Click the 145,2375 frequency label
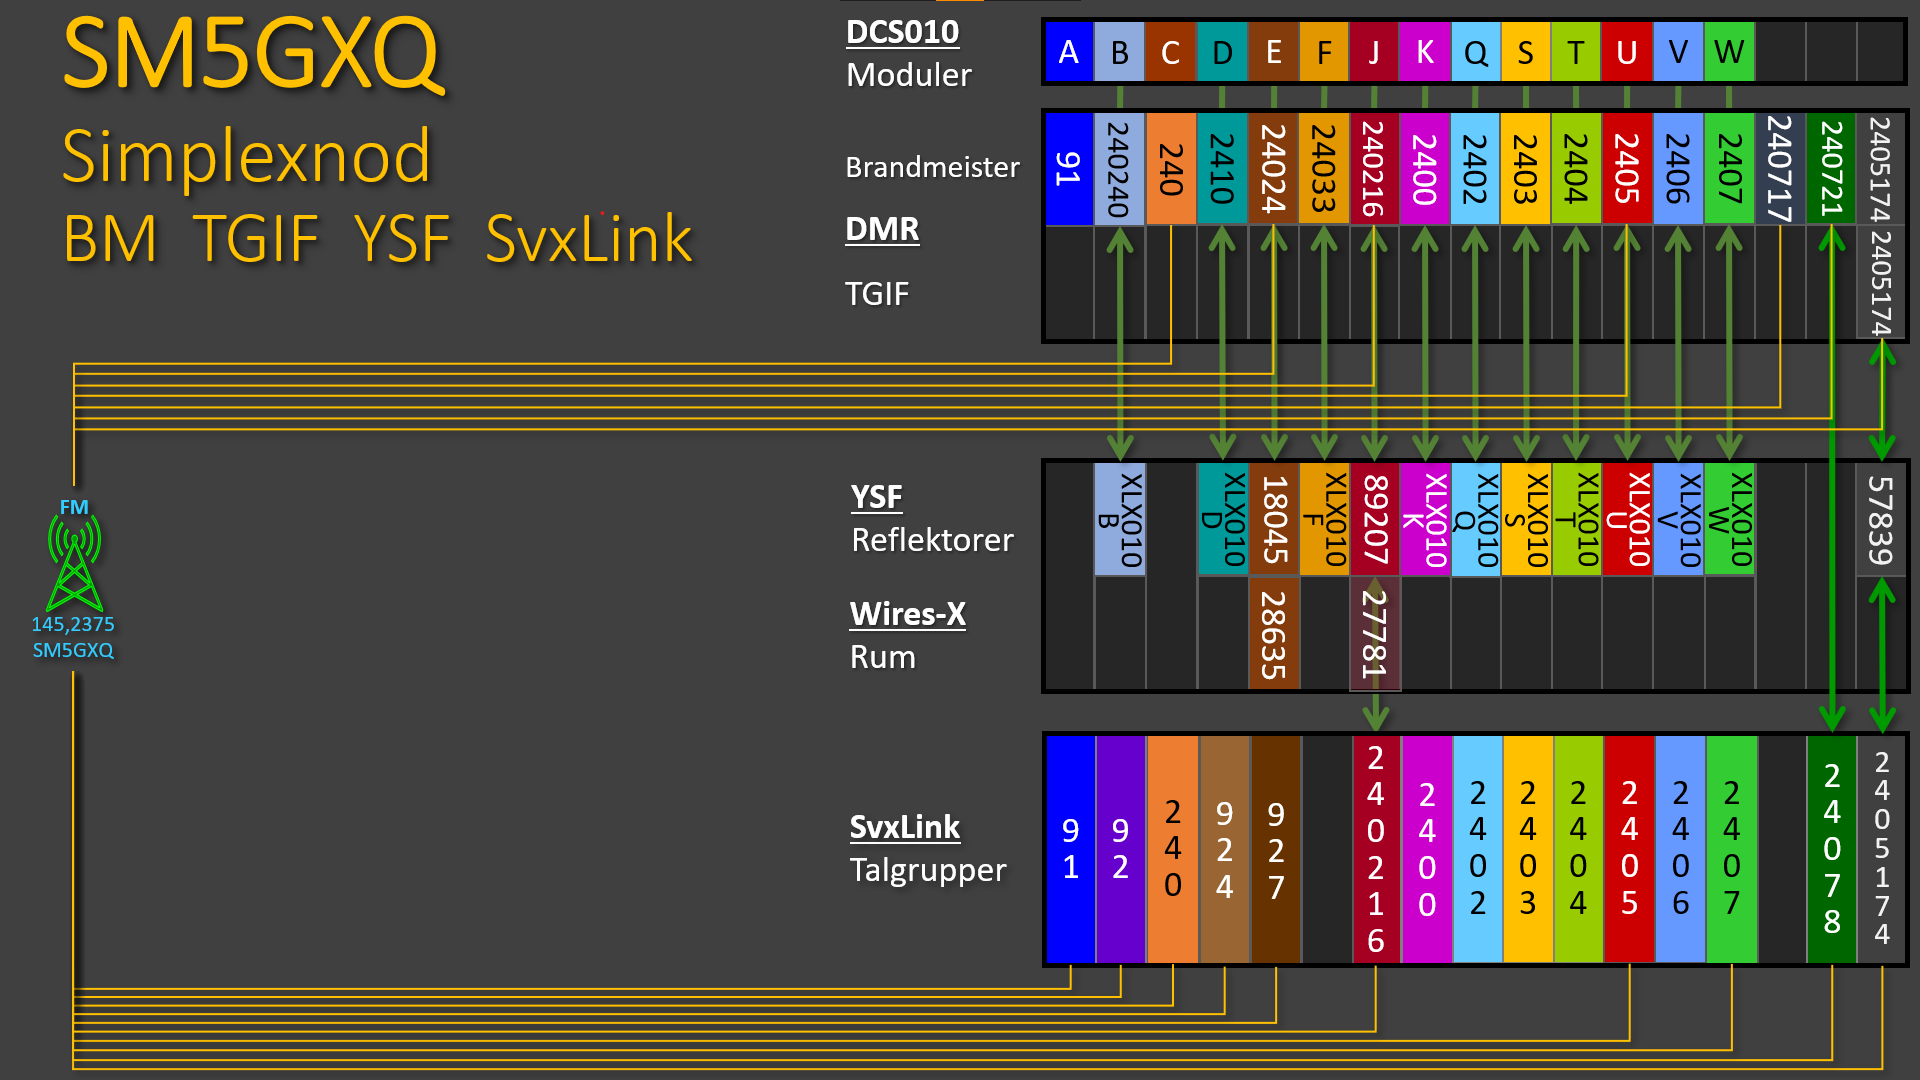1920x1080 pixels. [73, 624]
